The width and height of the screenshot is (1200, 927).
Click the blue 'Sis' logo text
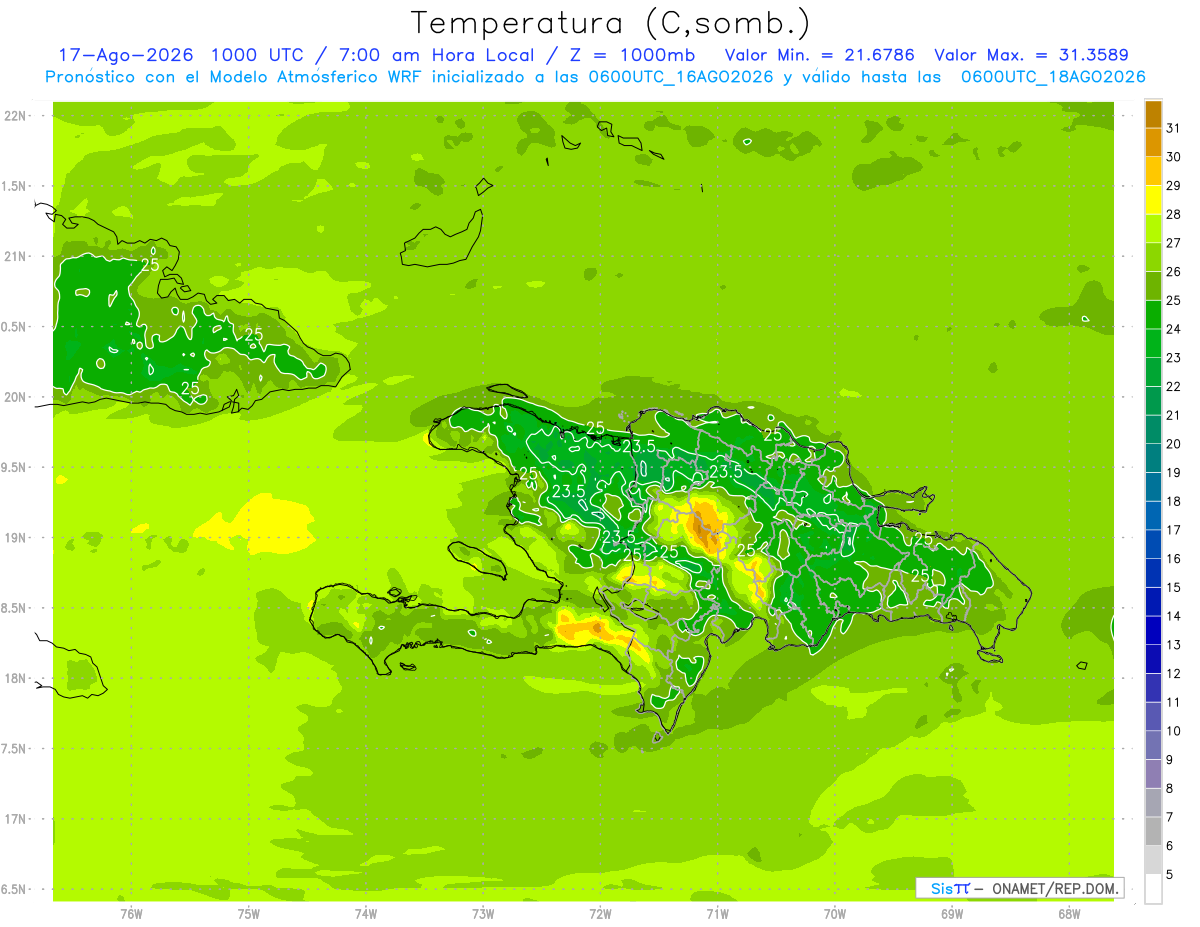click(x=942, y=888)
